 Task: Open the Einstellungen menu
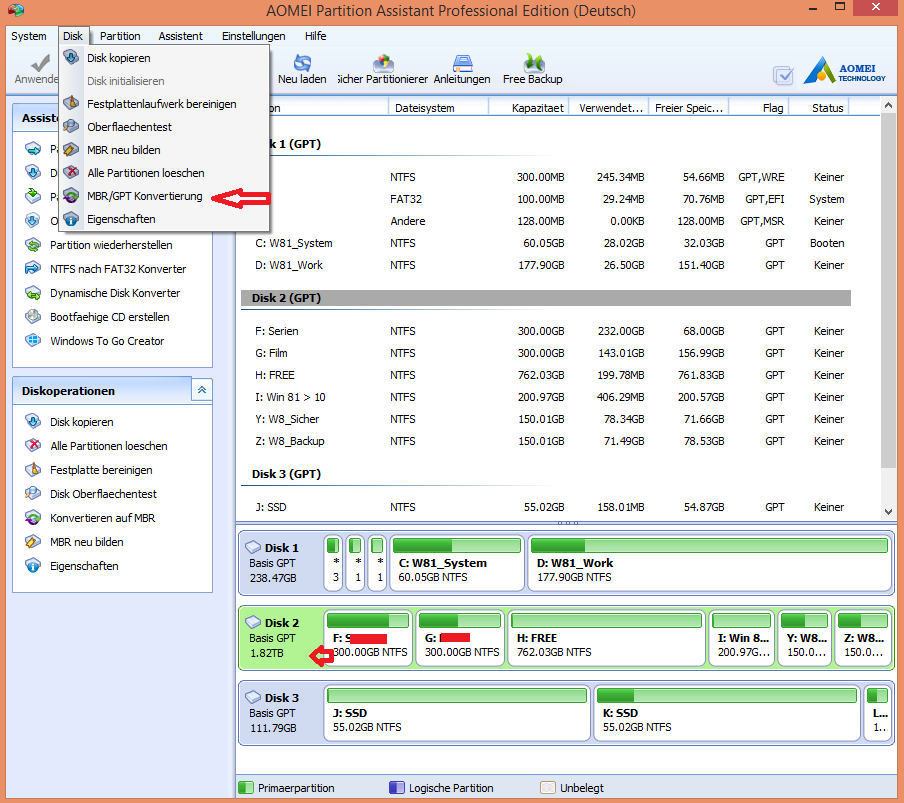coord(254,36)
